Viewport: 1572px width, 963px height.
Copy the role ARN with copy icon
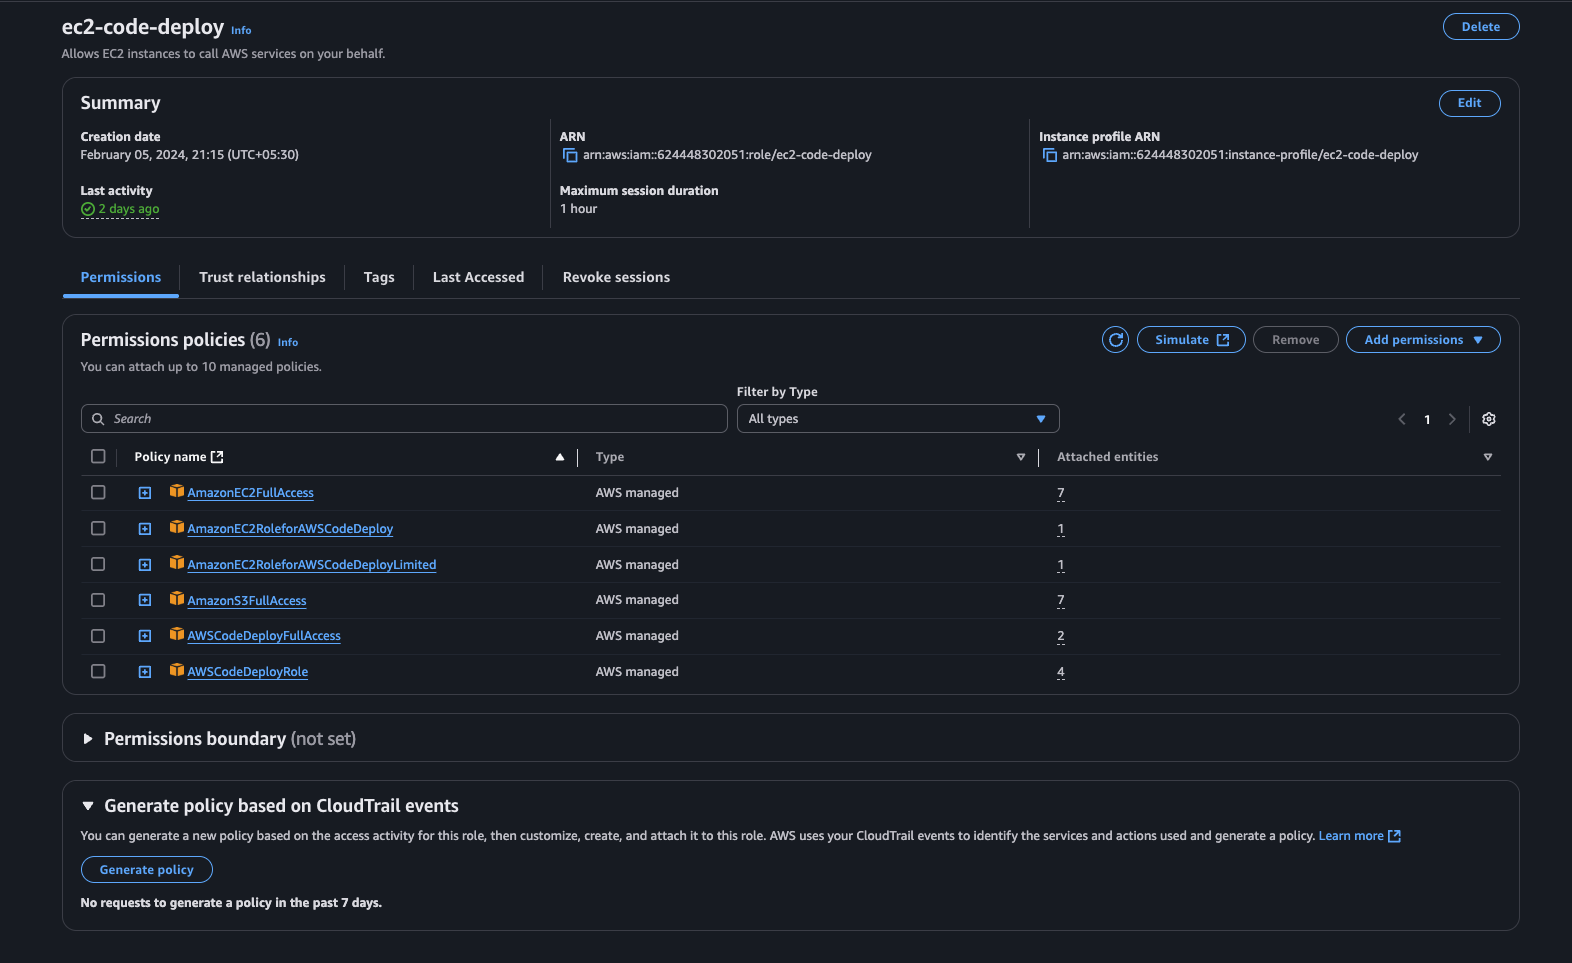(x=570, y=155)
